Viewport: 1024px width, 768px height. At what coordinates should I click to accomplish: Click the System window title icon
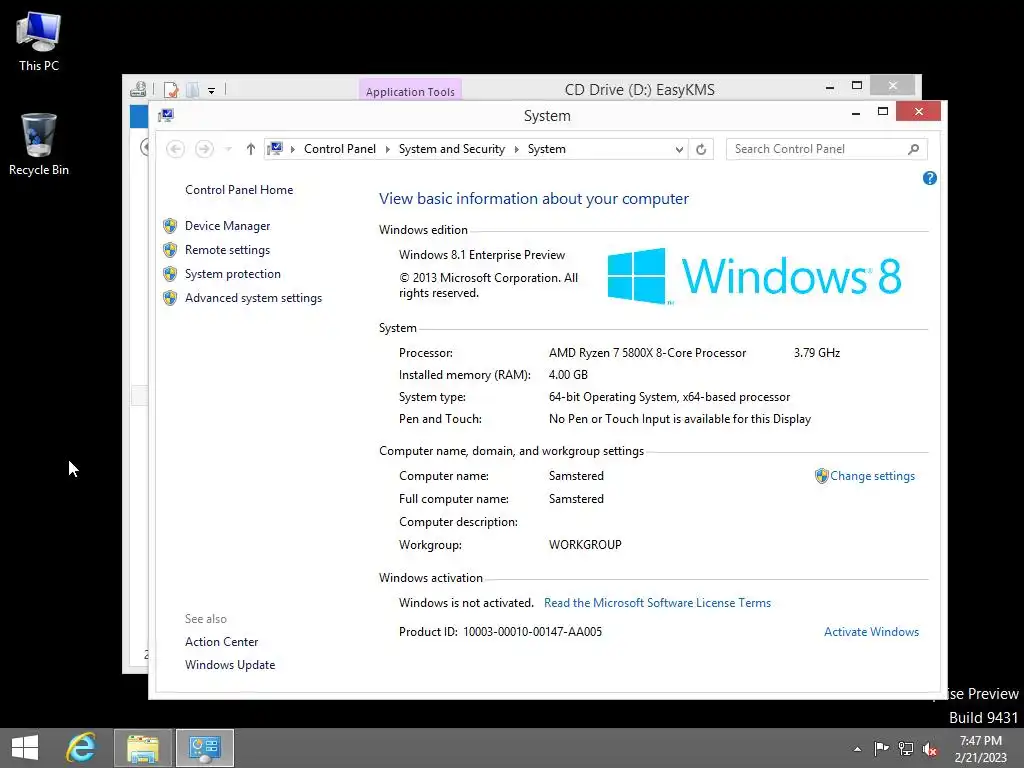[x=166, y=116]
